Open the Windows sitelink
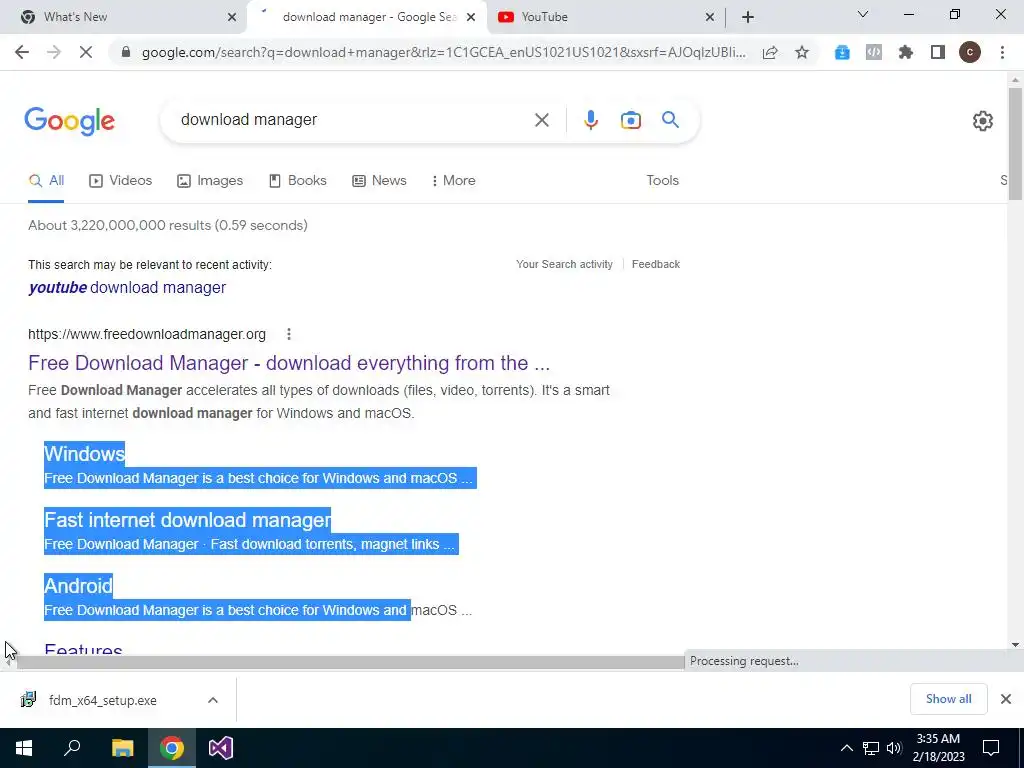1024x768 pixels. point(84,454)
